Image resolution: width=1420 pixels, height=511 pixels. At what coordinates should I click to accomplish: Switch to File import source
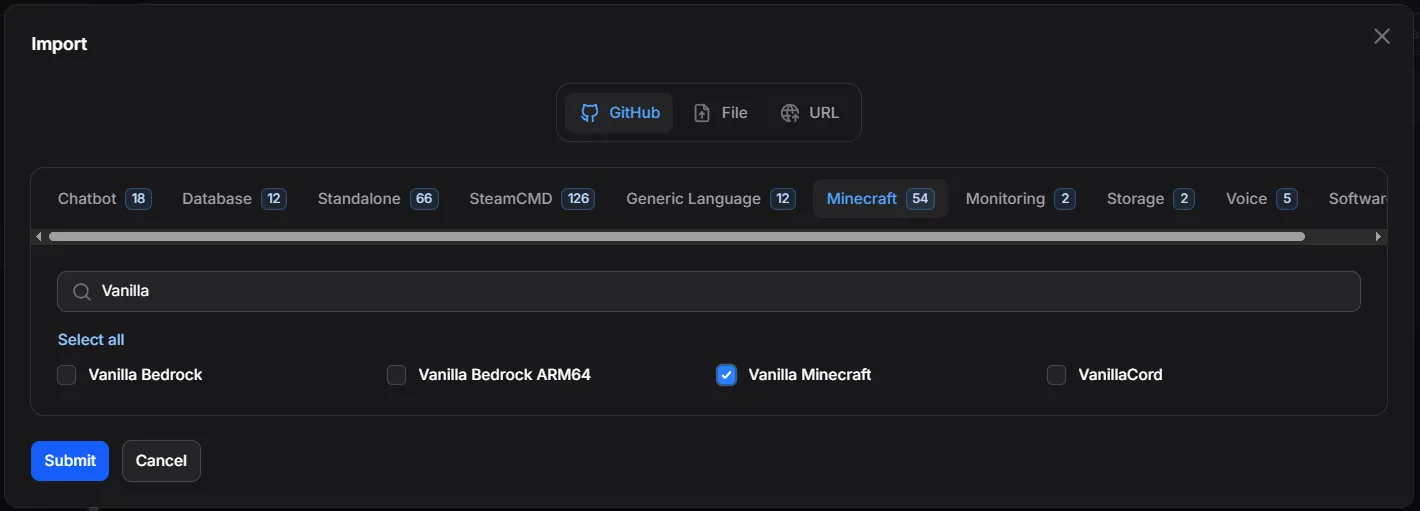tap(720, 113)
